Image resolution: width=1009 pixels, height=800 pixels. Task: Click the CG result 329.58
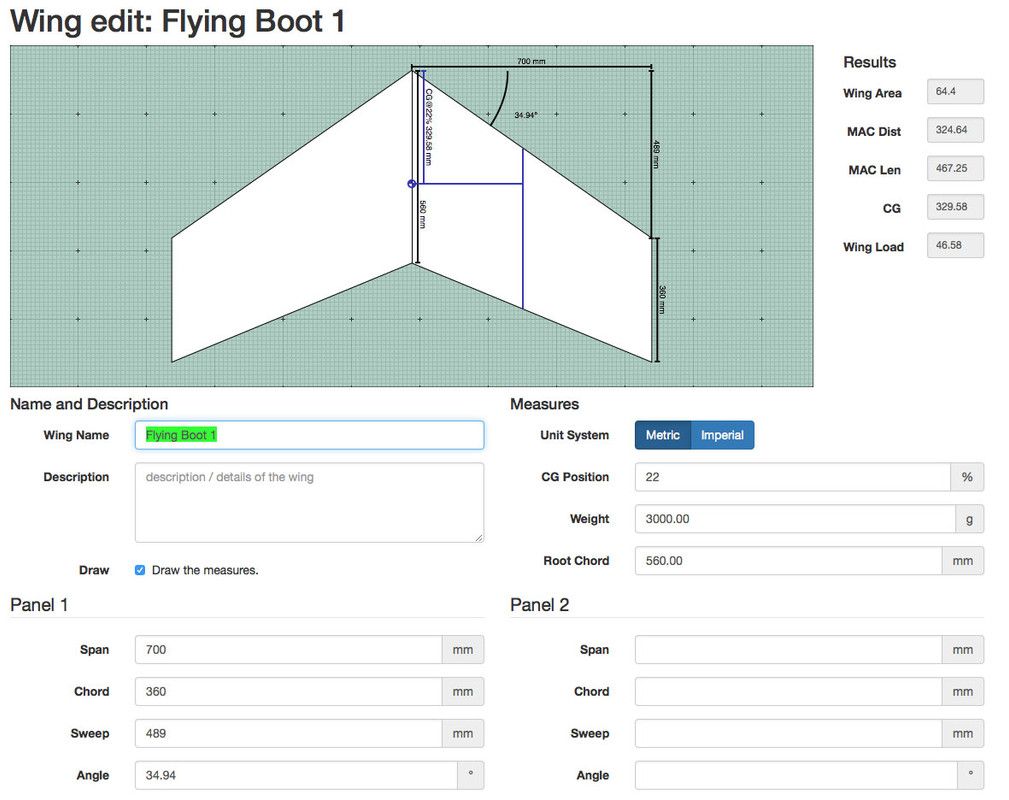tap(956, 207)
